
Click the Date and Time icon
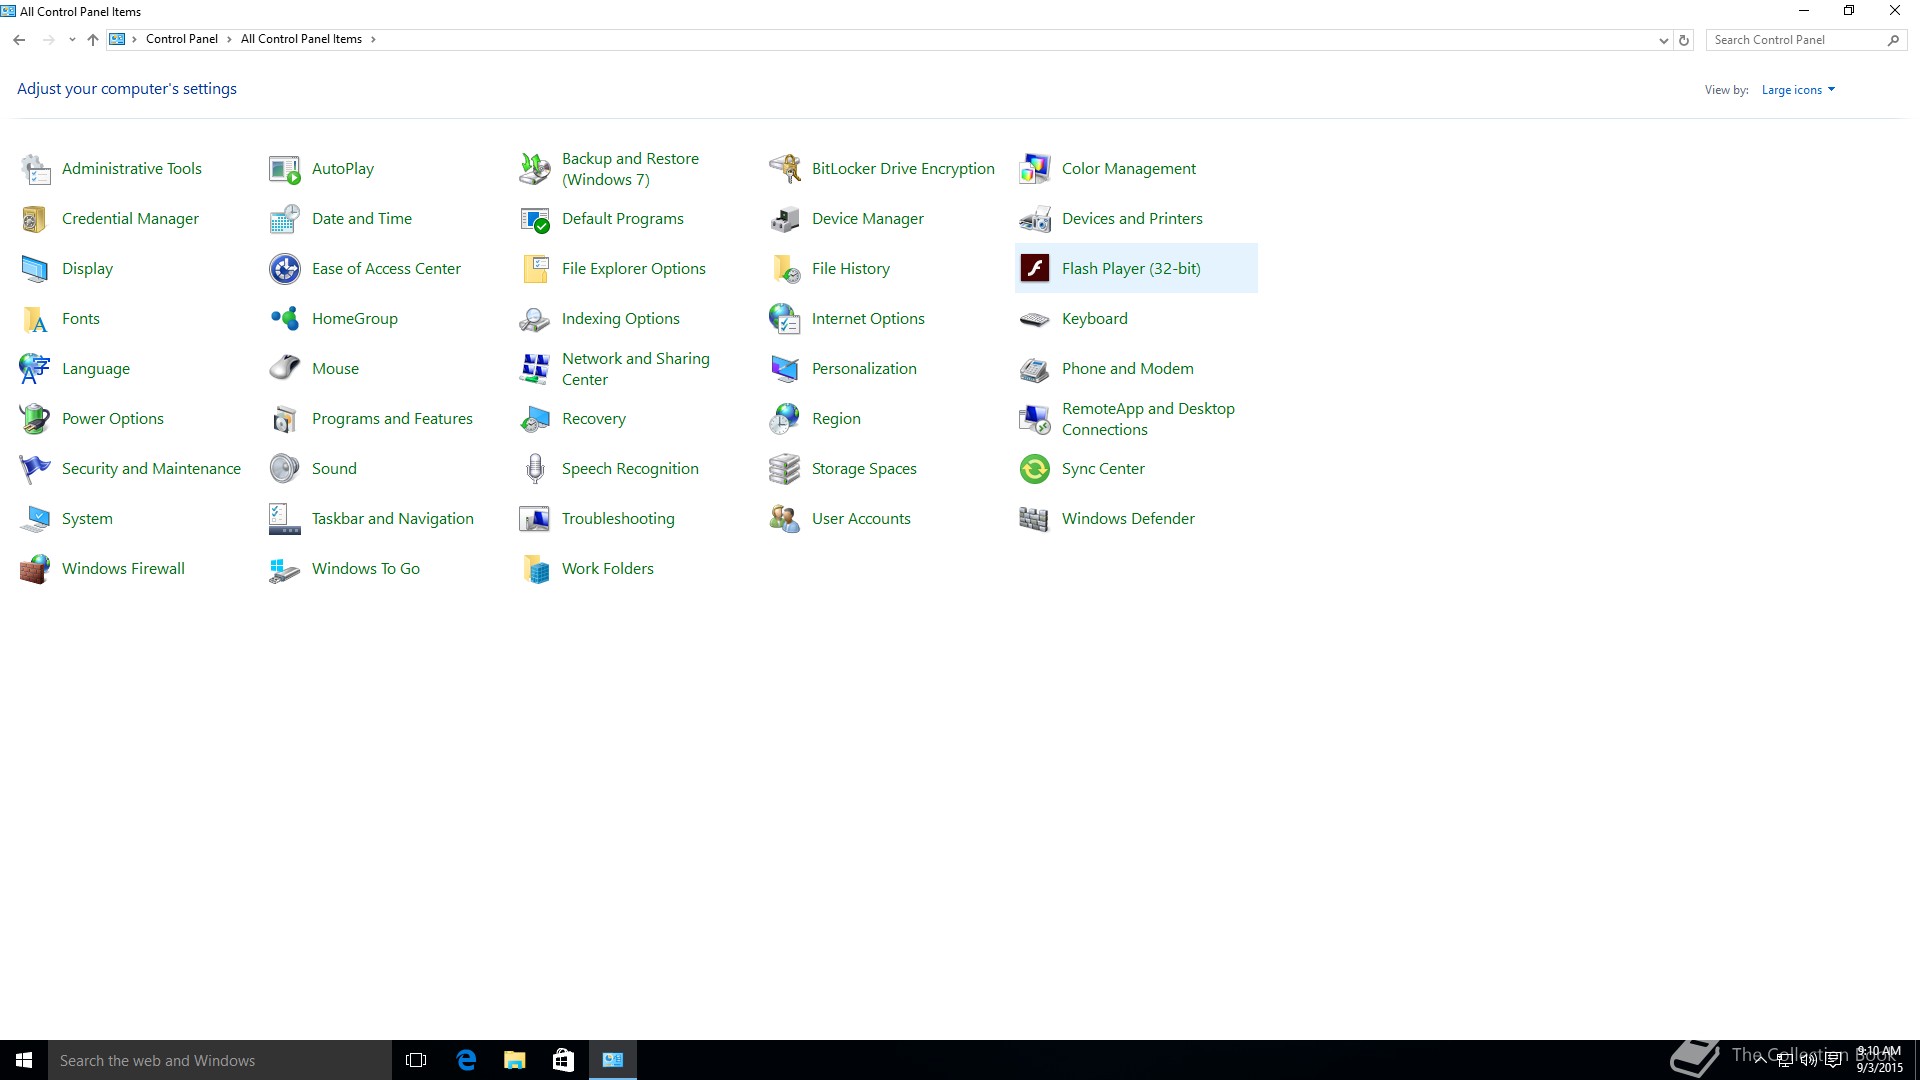[x=285, y=219]
